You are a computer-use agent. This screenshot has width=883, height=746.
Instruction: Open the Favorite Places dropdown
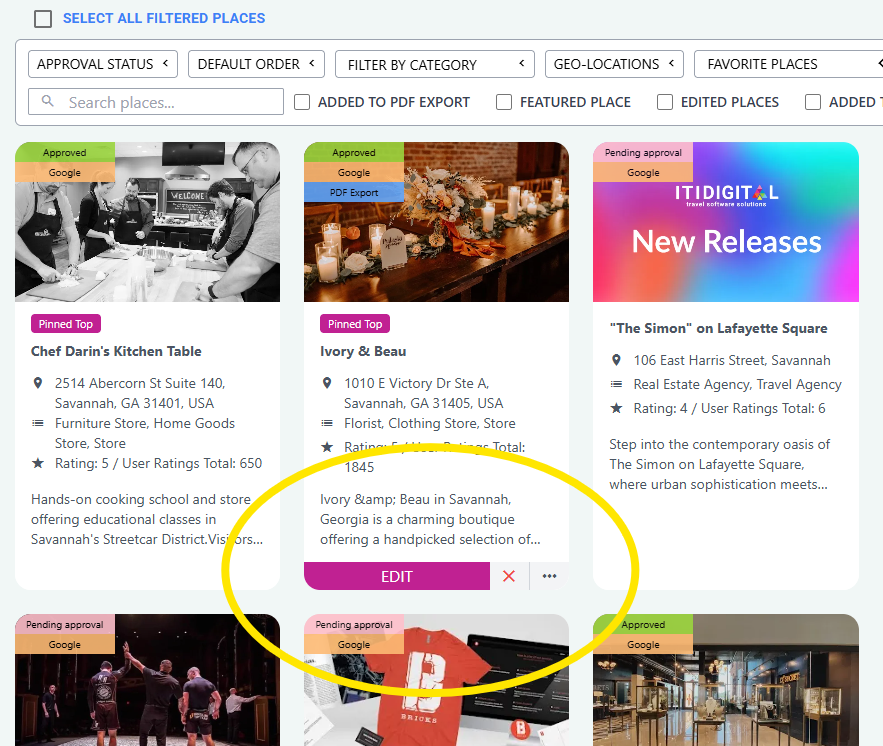point(788,64)
